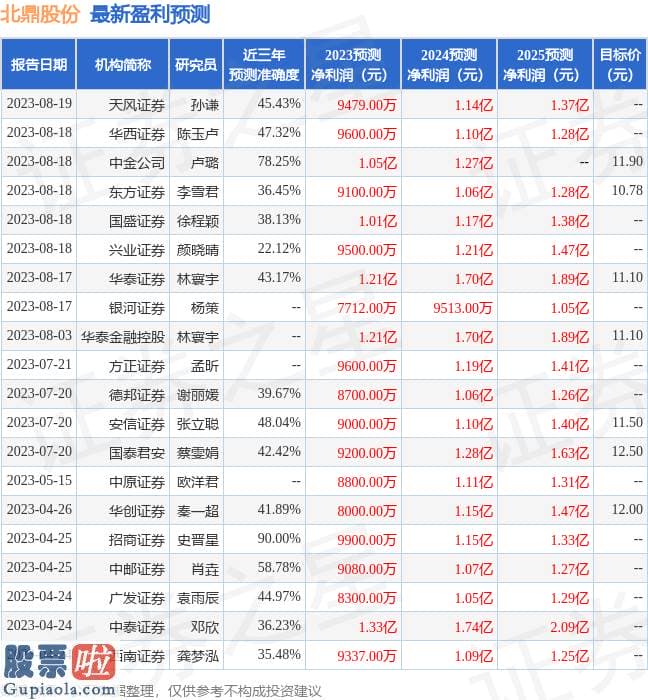Select researcher name 李雪君

198,192
